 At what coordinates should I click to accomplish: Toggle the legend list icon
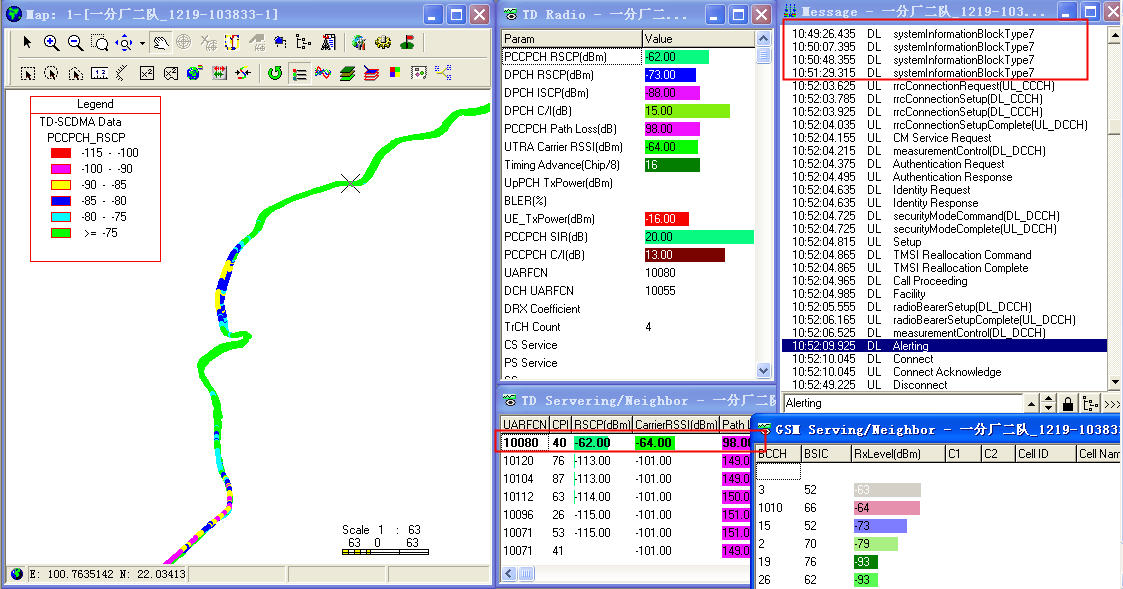[x=300, y=73]
